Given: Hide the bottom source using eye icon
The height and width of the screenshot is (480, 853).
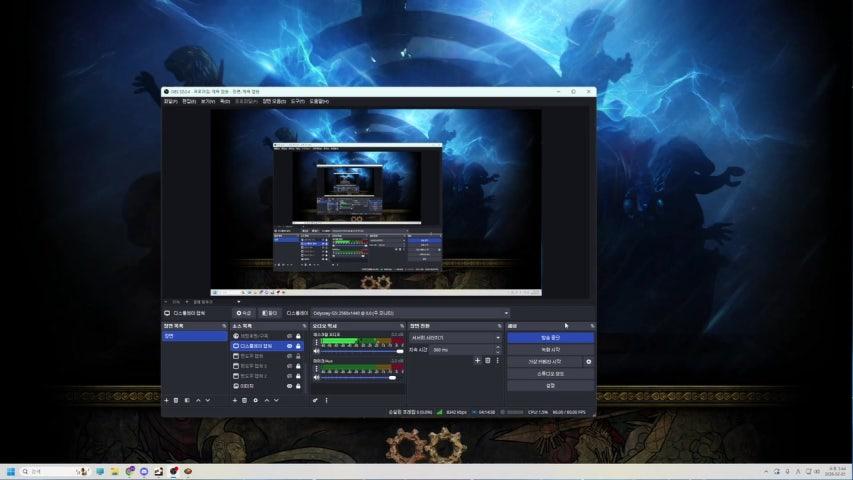Looking at the screenshot, I should point(289,385).
